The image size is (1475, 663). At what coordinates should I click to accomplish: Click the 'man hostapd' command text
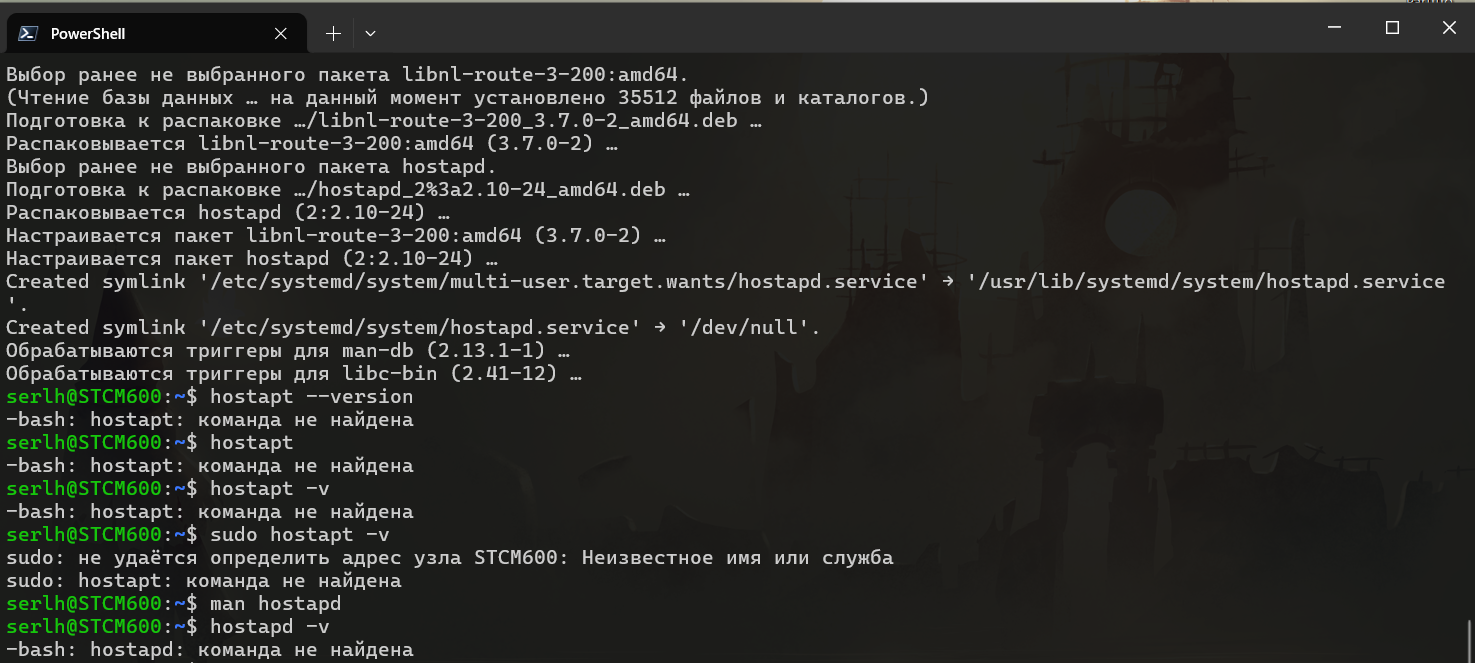pos(275,604)
